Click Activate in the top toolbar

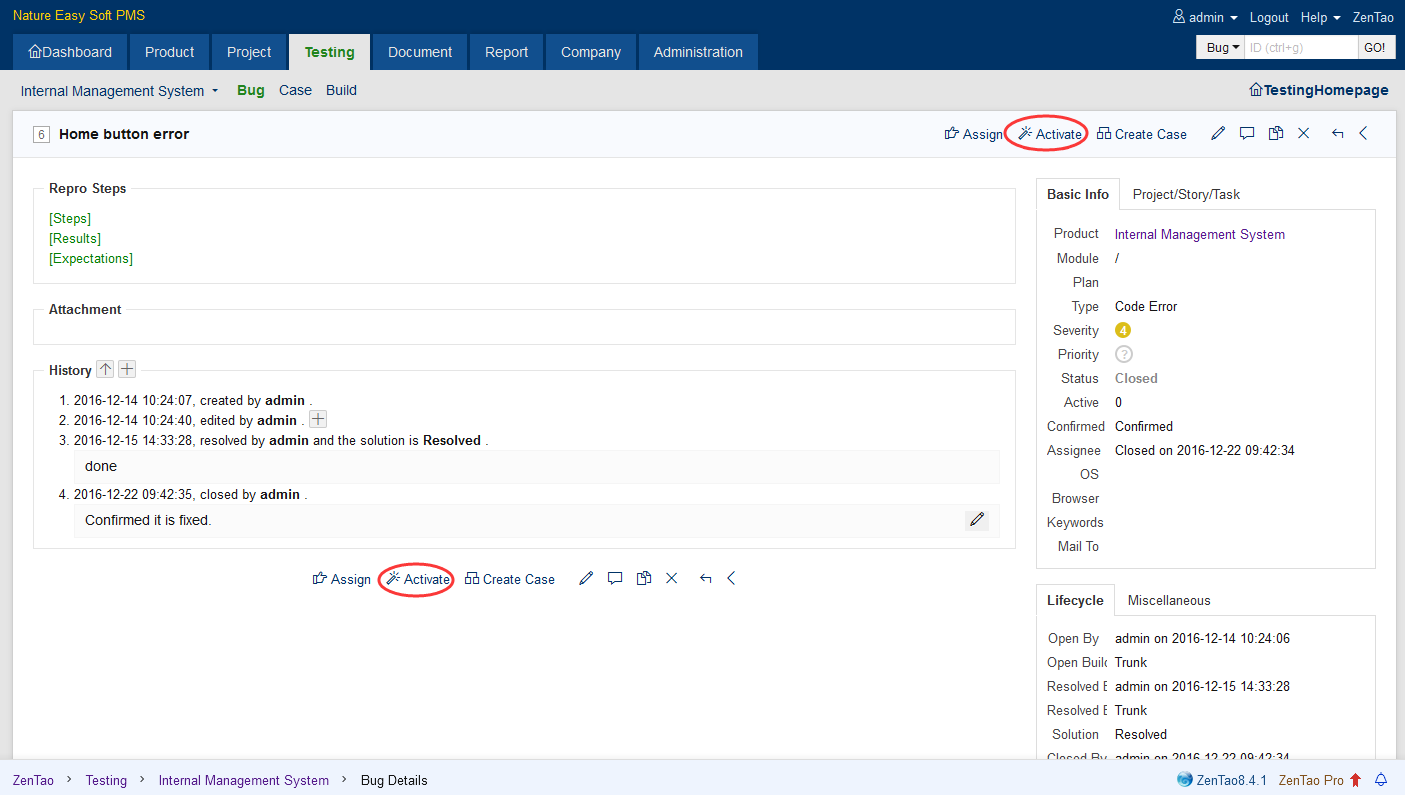(x=1049, y=134)
